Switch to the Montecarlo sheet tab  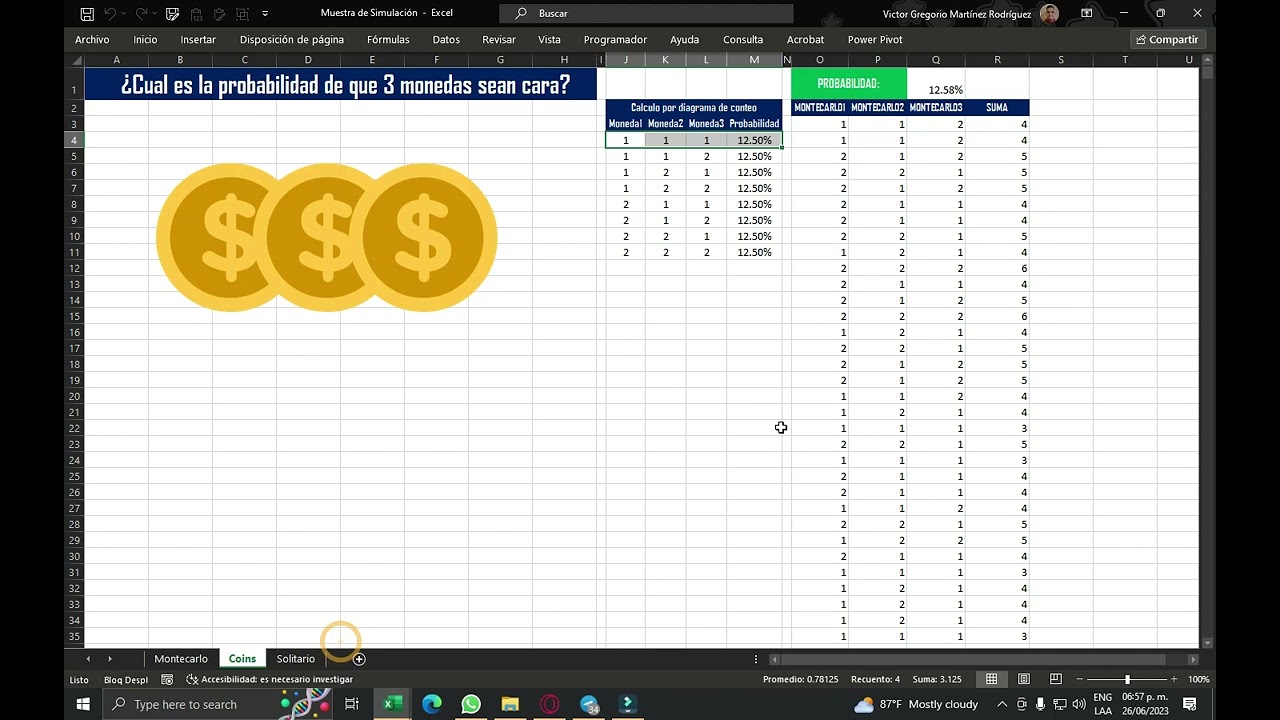(181, 659)
